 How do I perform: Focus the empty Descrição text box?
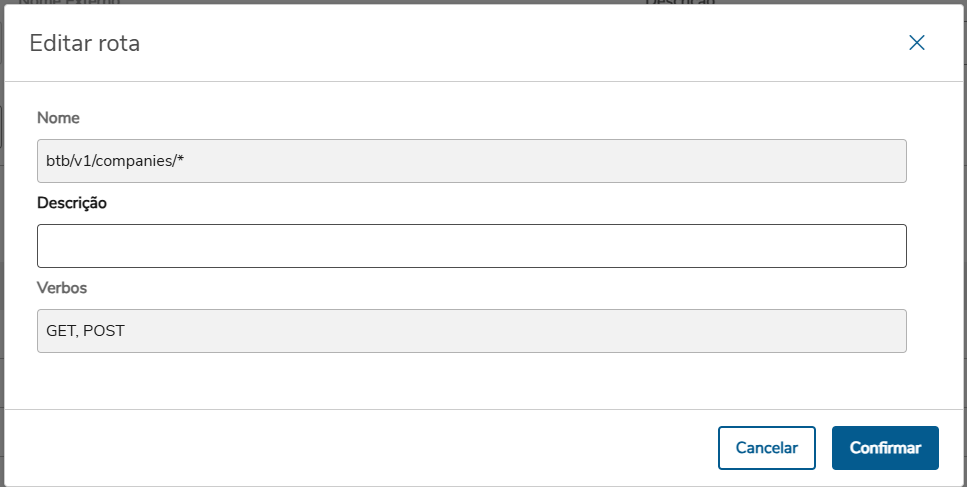[x=471, y=246]
